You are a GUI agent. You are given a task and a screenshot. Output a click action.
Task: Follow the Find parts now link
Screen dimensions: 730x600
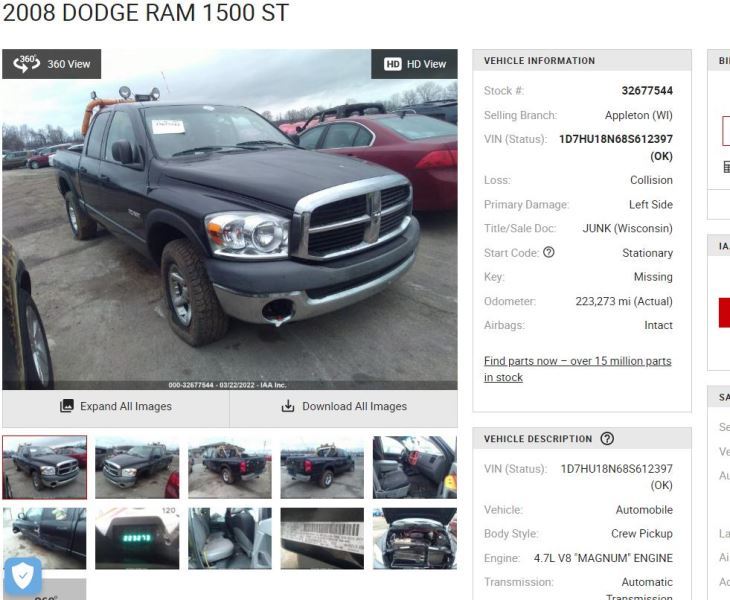click(x=577, y=369)
